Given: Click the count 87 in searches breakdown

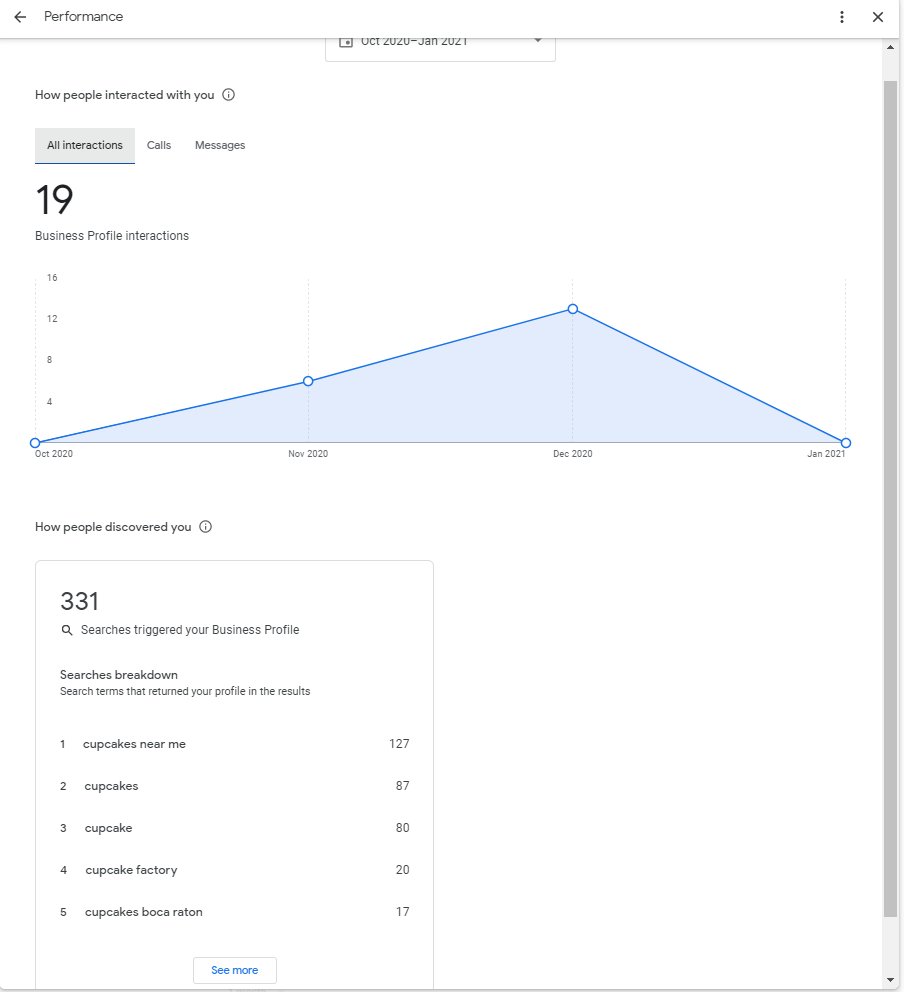Looking at the screenshot, I should click(x=402, y=786).
